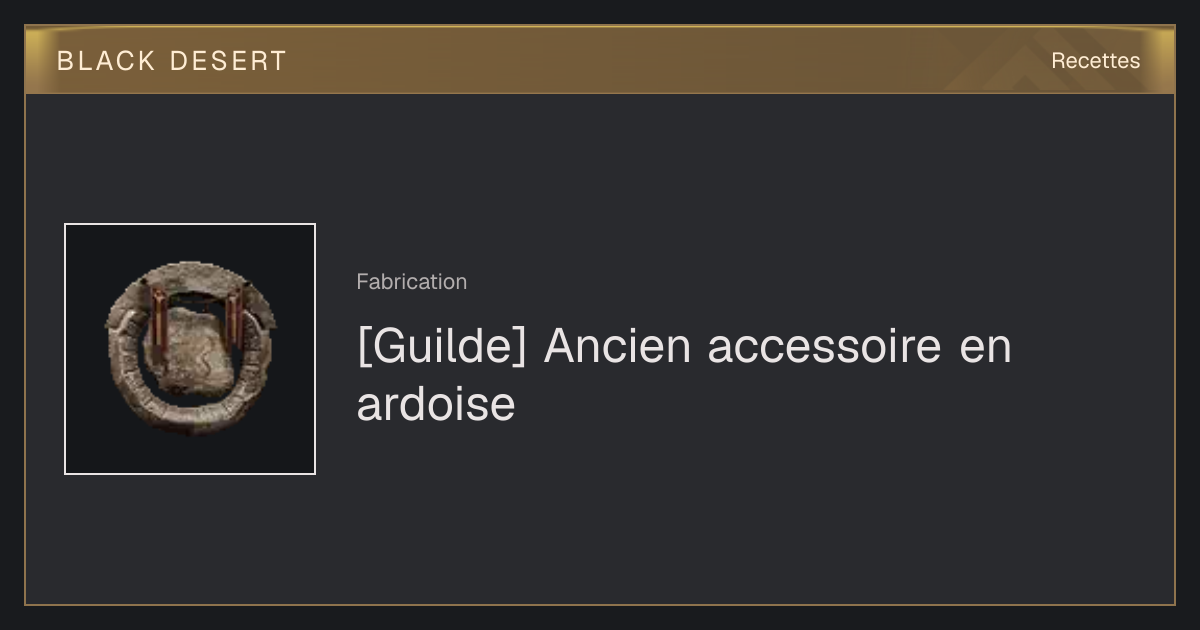Click the word 'Ancien' in the title
The height and width of the screenshot is (630, 1200).
click(x=617, y=347)
